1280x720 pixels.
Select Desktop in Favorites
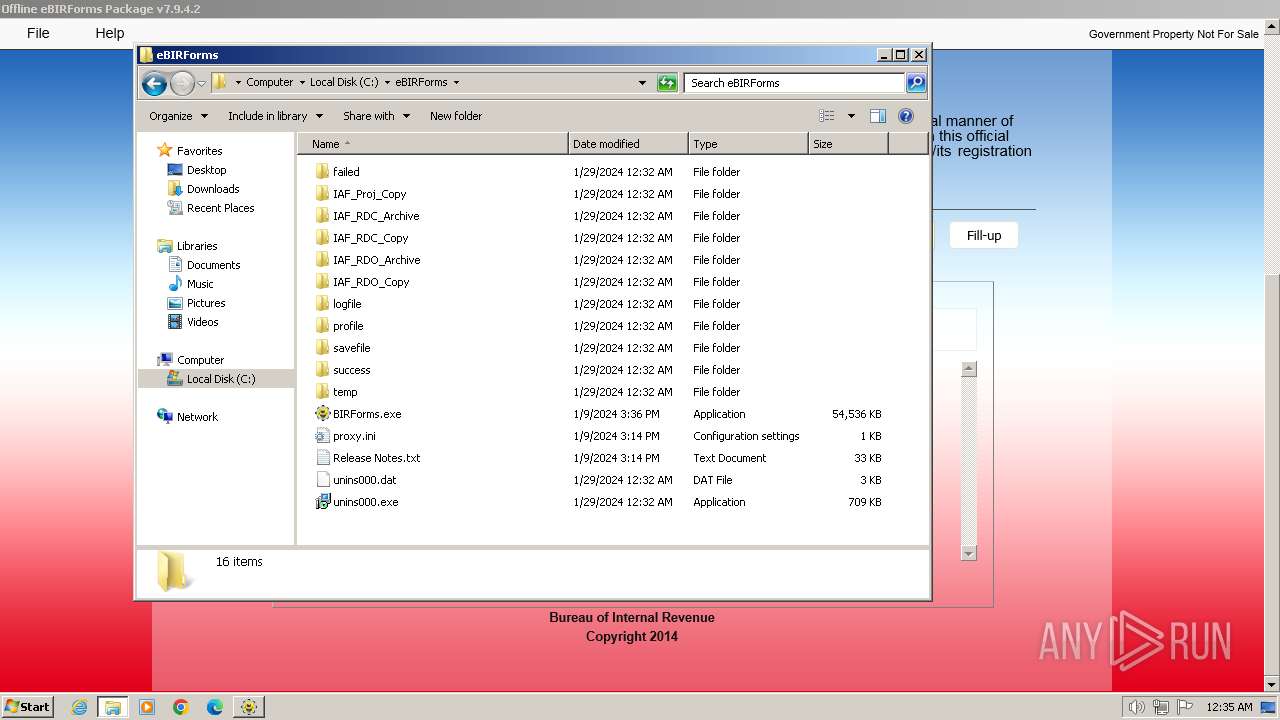coord(206,170)
